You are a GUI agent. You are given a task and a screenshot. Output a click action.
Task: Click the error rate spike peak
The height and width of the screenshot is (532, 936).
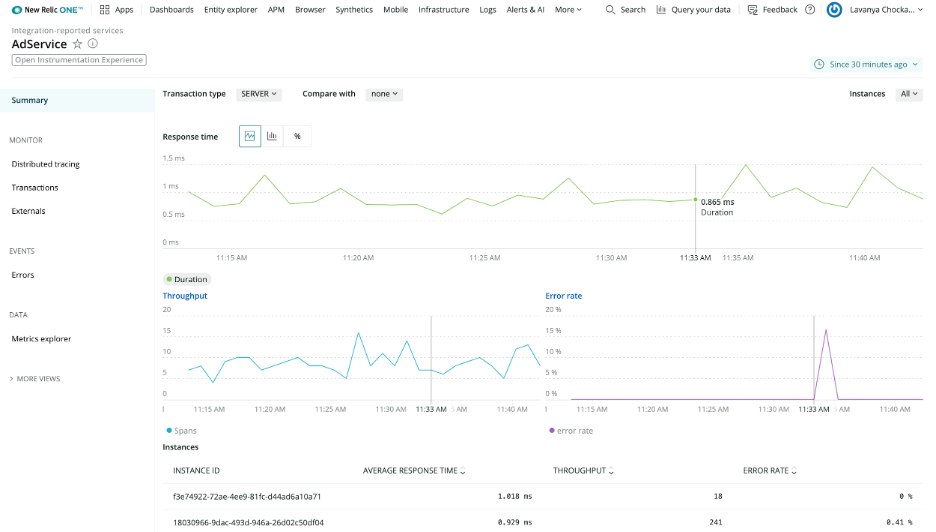(x=826, y=330)
